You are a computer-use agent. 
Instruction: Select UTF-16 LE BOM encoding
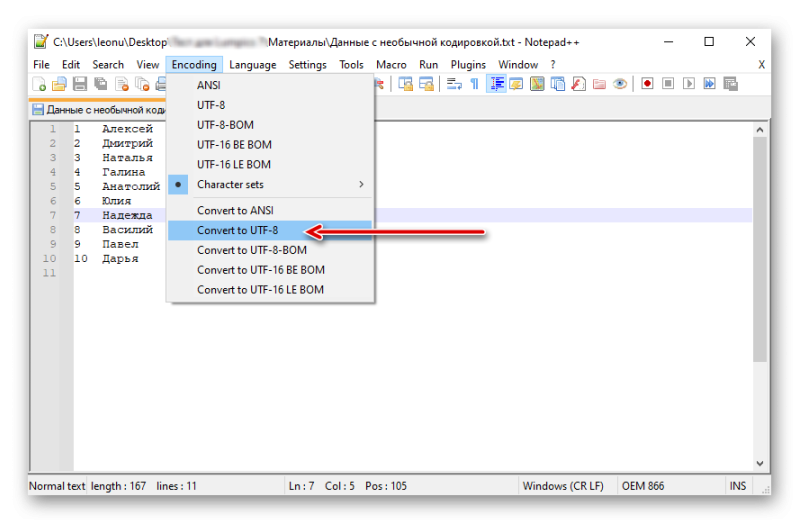pos(270,165)
